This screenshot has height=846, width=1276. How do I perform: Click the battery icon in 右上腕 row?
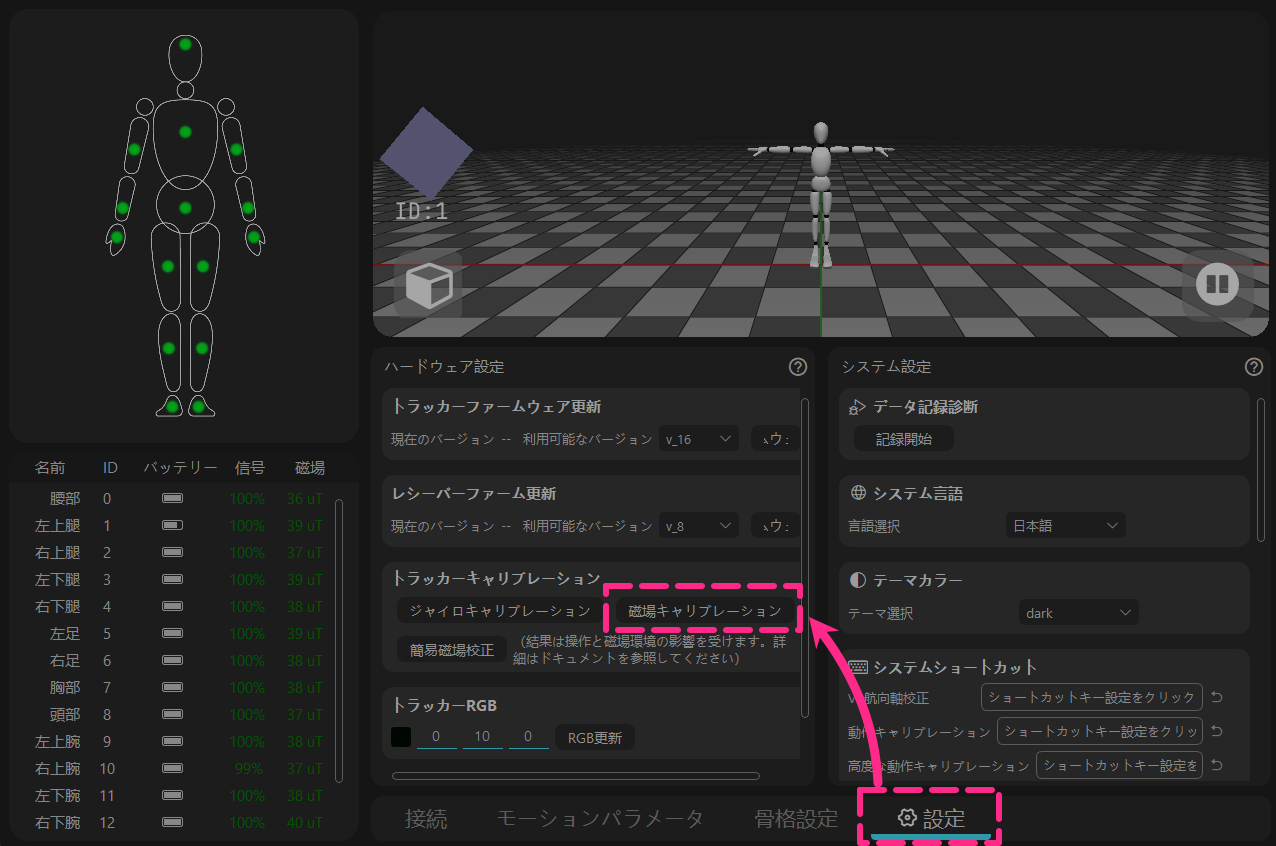pyautogui.click(x=172, y=768)
